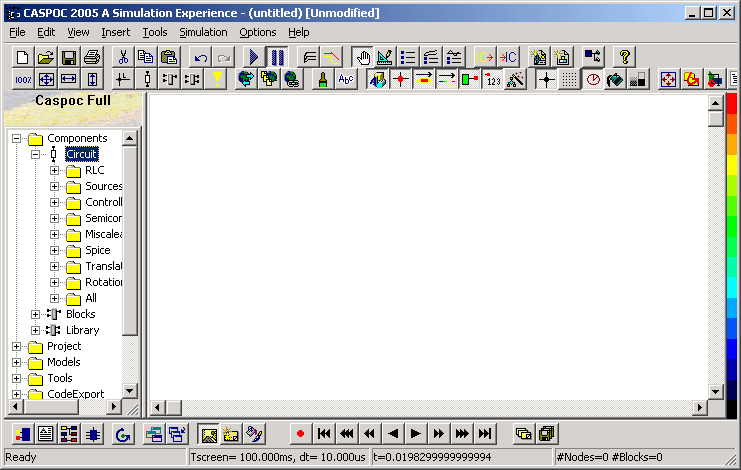Toggle the red node dot display button
This screenshot has width=741, height=470.
400,79
